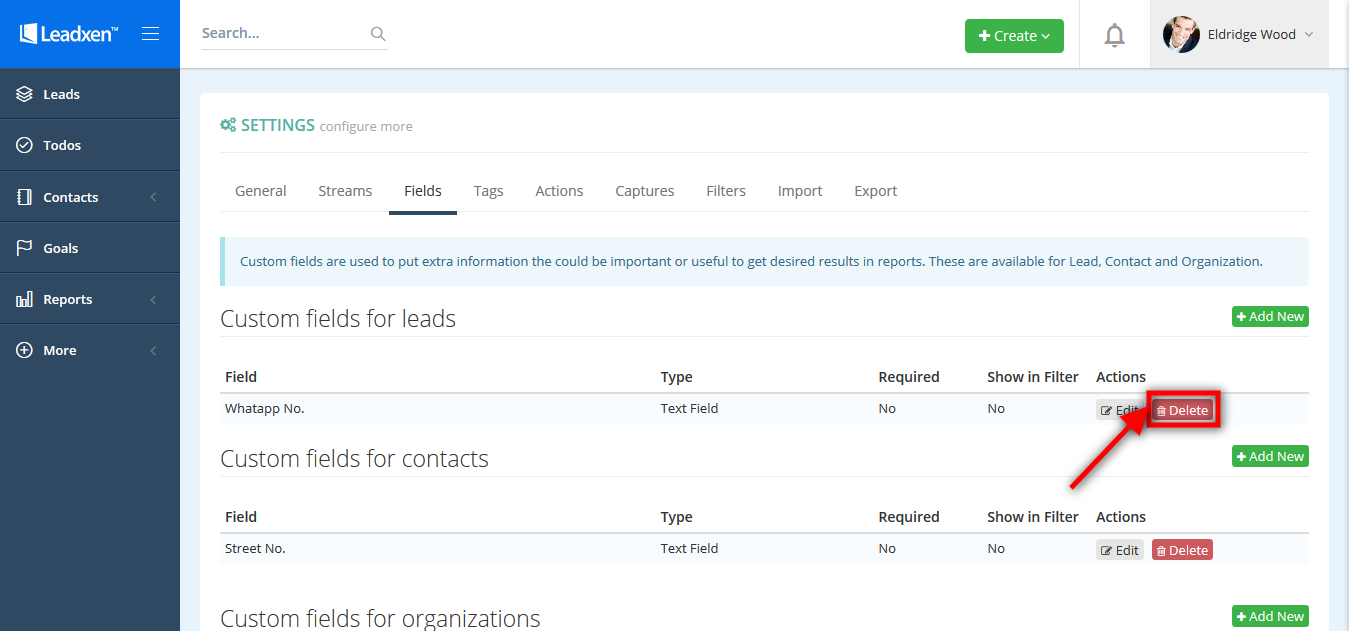1349x631 pixels.
Task: Click the Reports bar chart icon
Action: 25,299
